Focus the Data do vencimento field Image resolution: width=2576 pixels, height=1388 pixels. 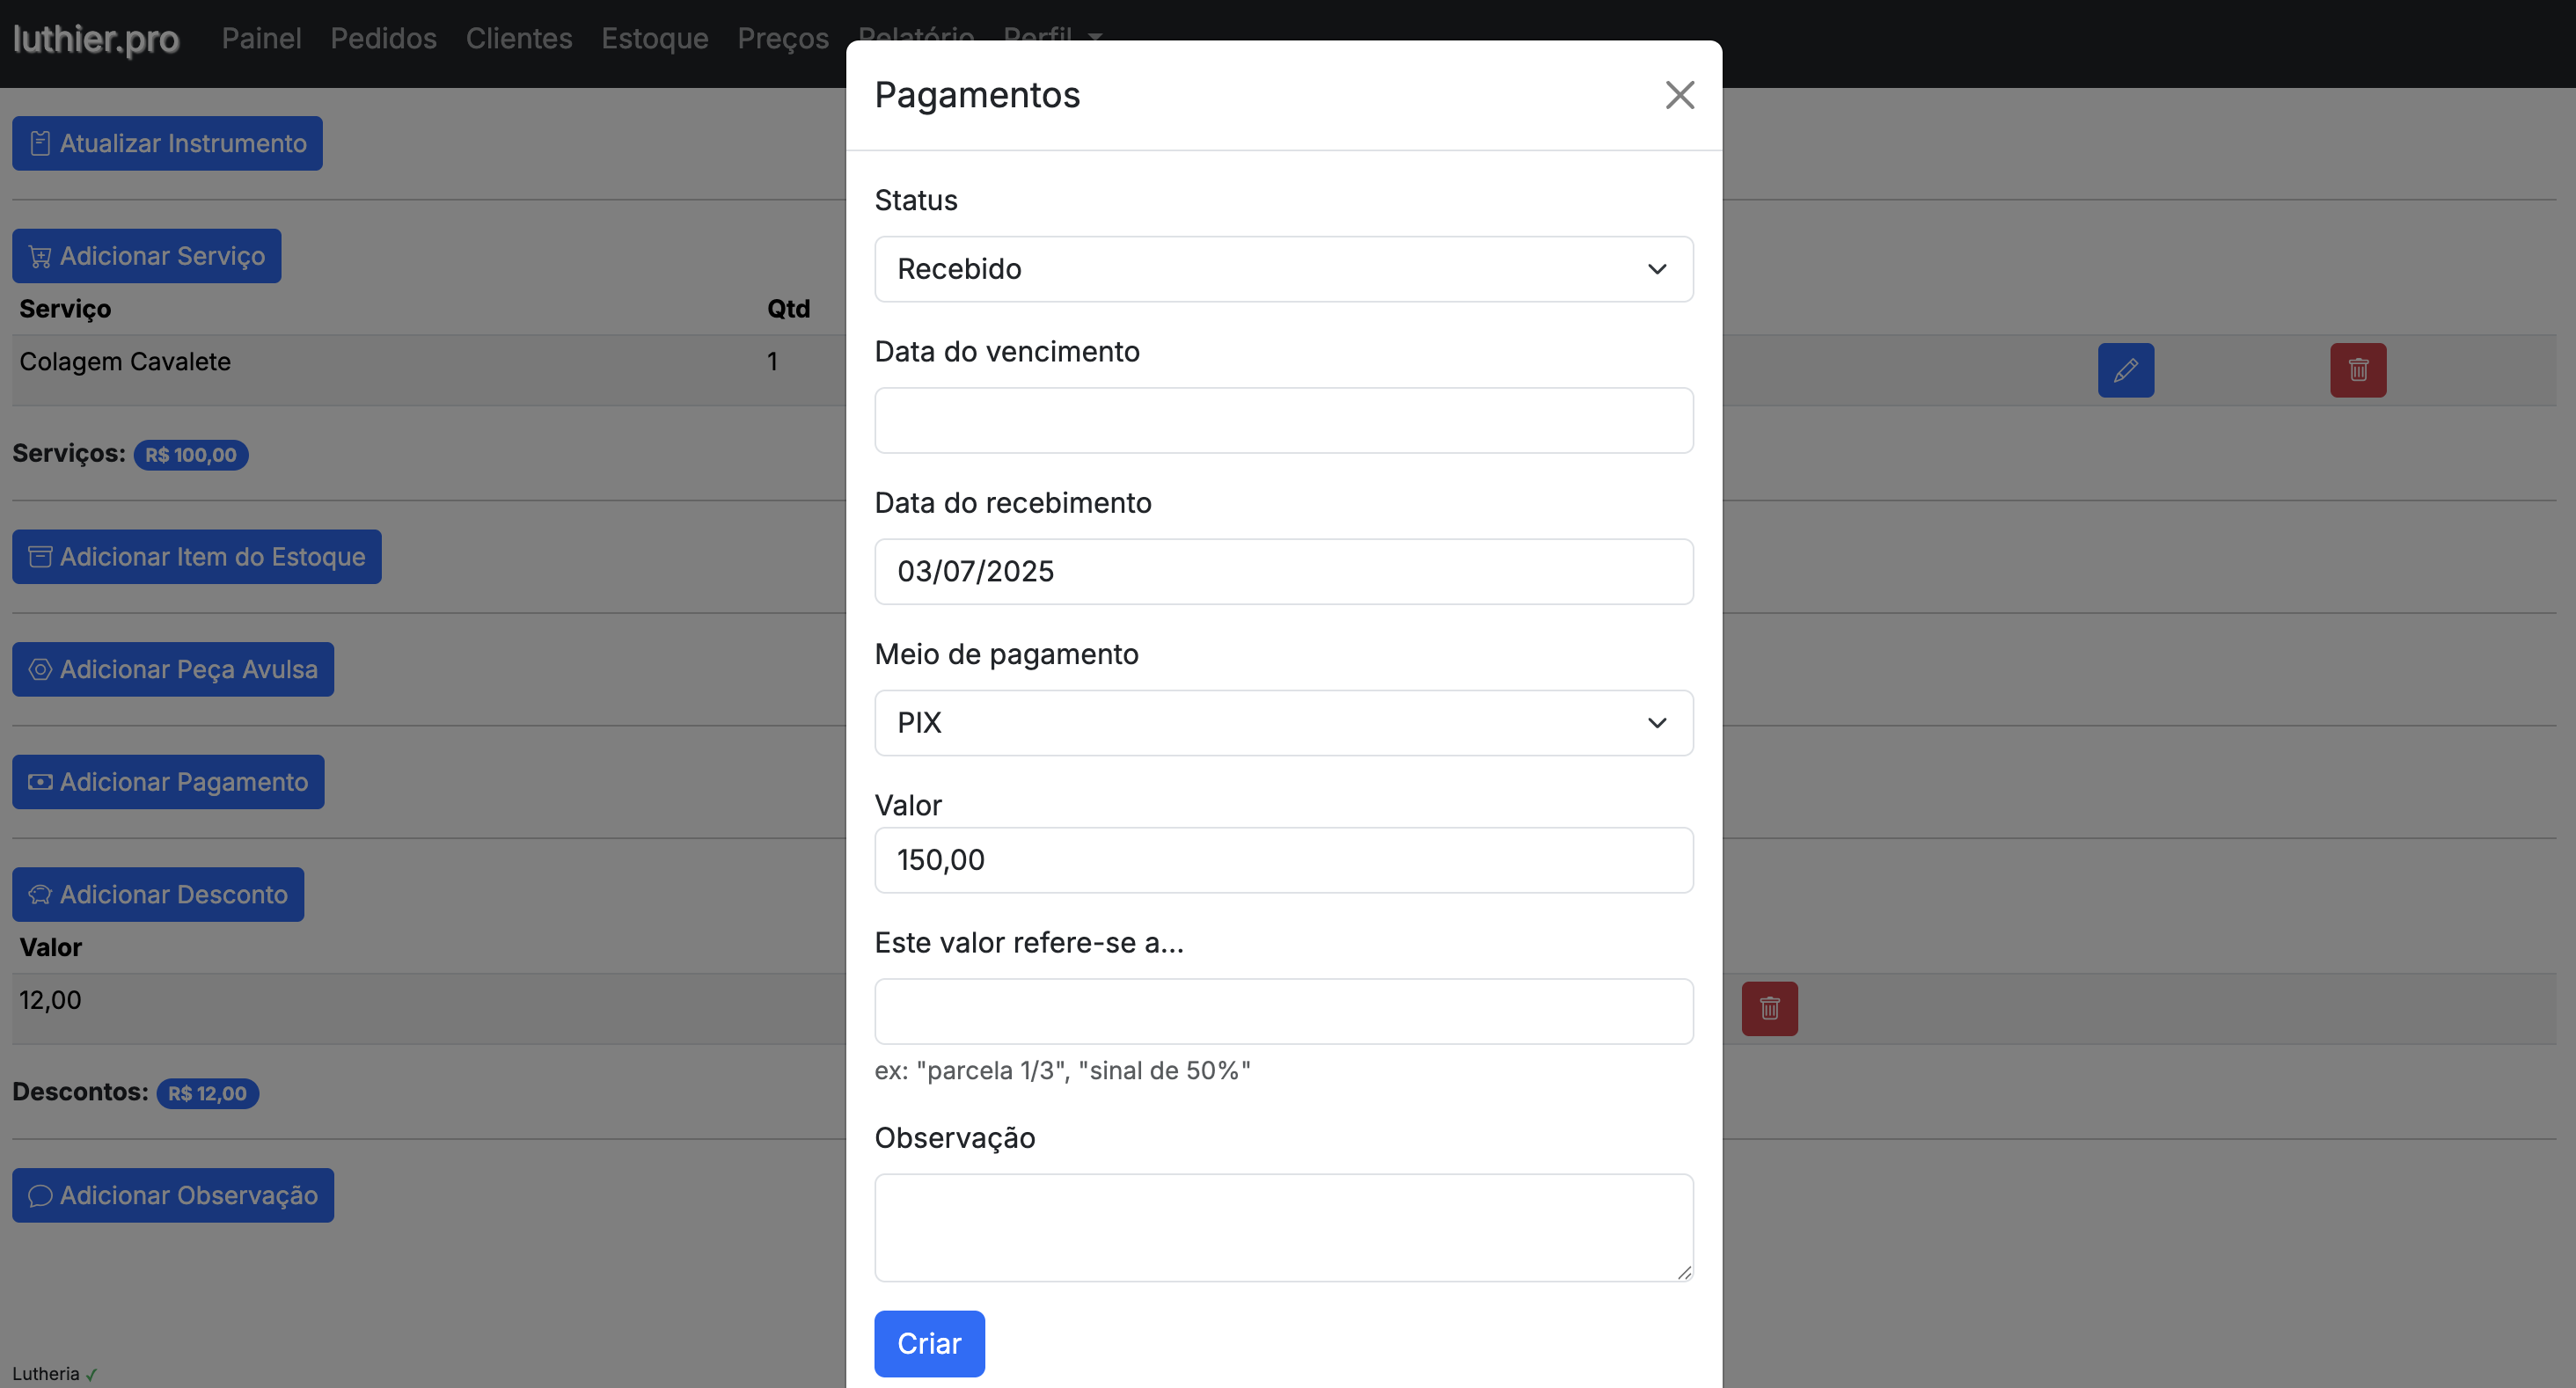pyautogui.click(x=1283, y=420)
